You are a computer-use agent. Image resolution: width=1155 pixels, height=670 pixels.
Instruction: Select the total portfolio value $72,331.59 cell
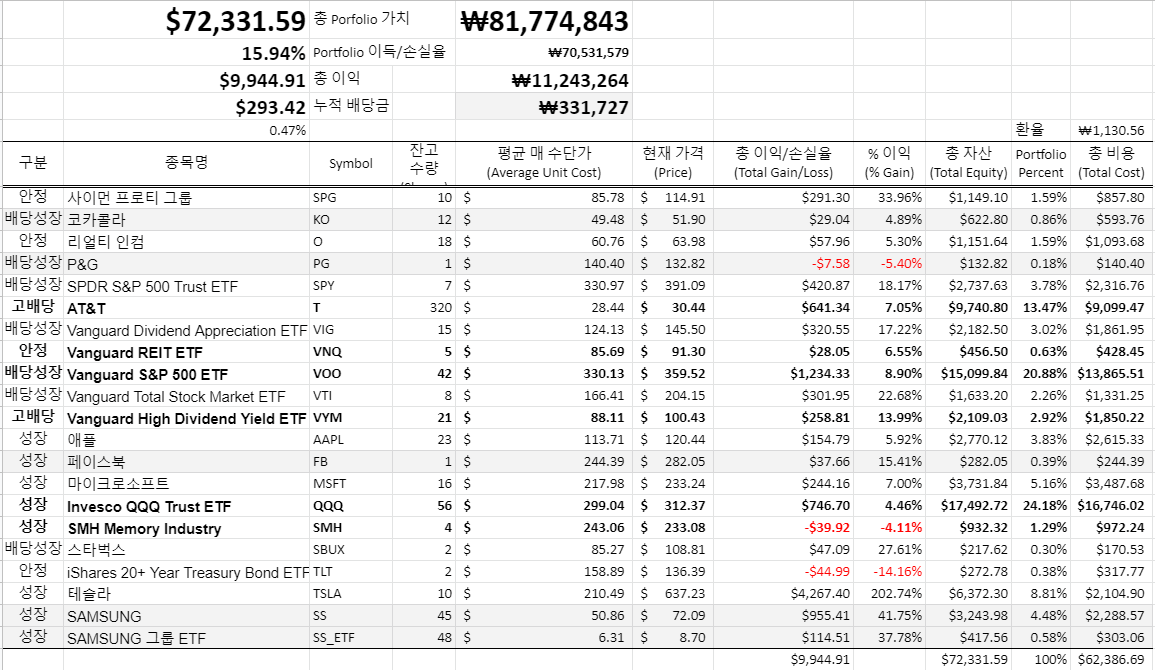point(186,21)
